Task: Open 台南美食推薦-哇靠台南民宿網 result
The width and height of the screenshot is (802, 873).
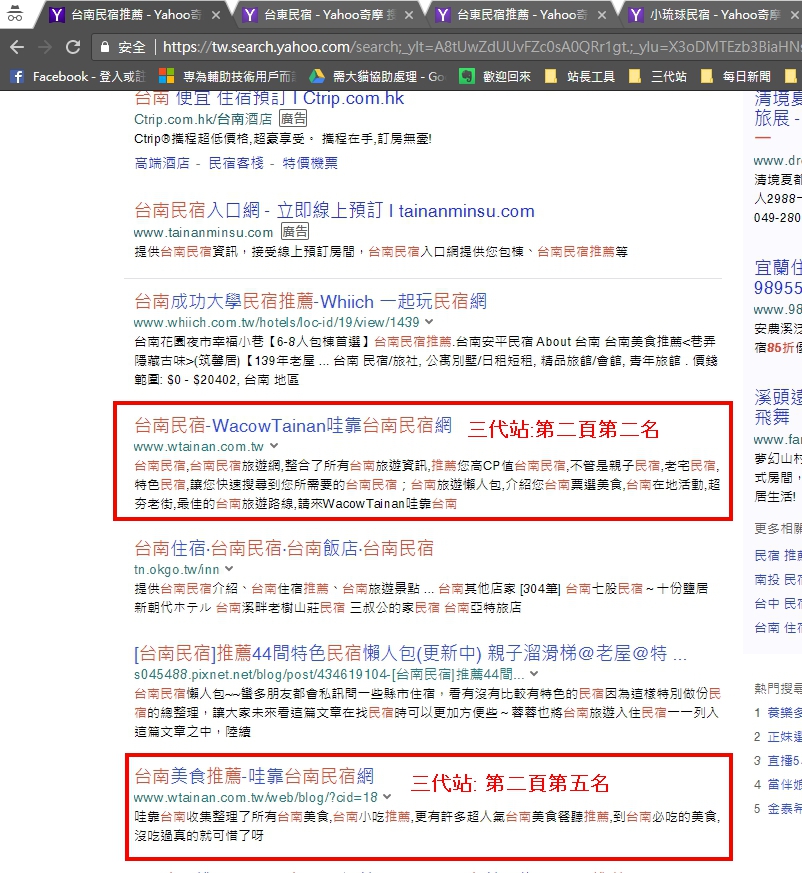Action: [254, 777]
